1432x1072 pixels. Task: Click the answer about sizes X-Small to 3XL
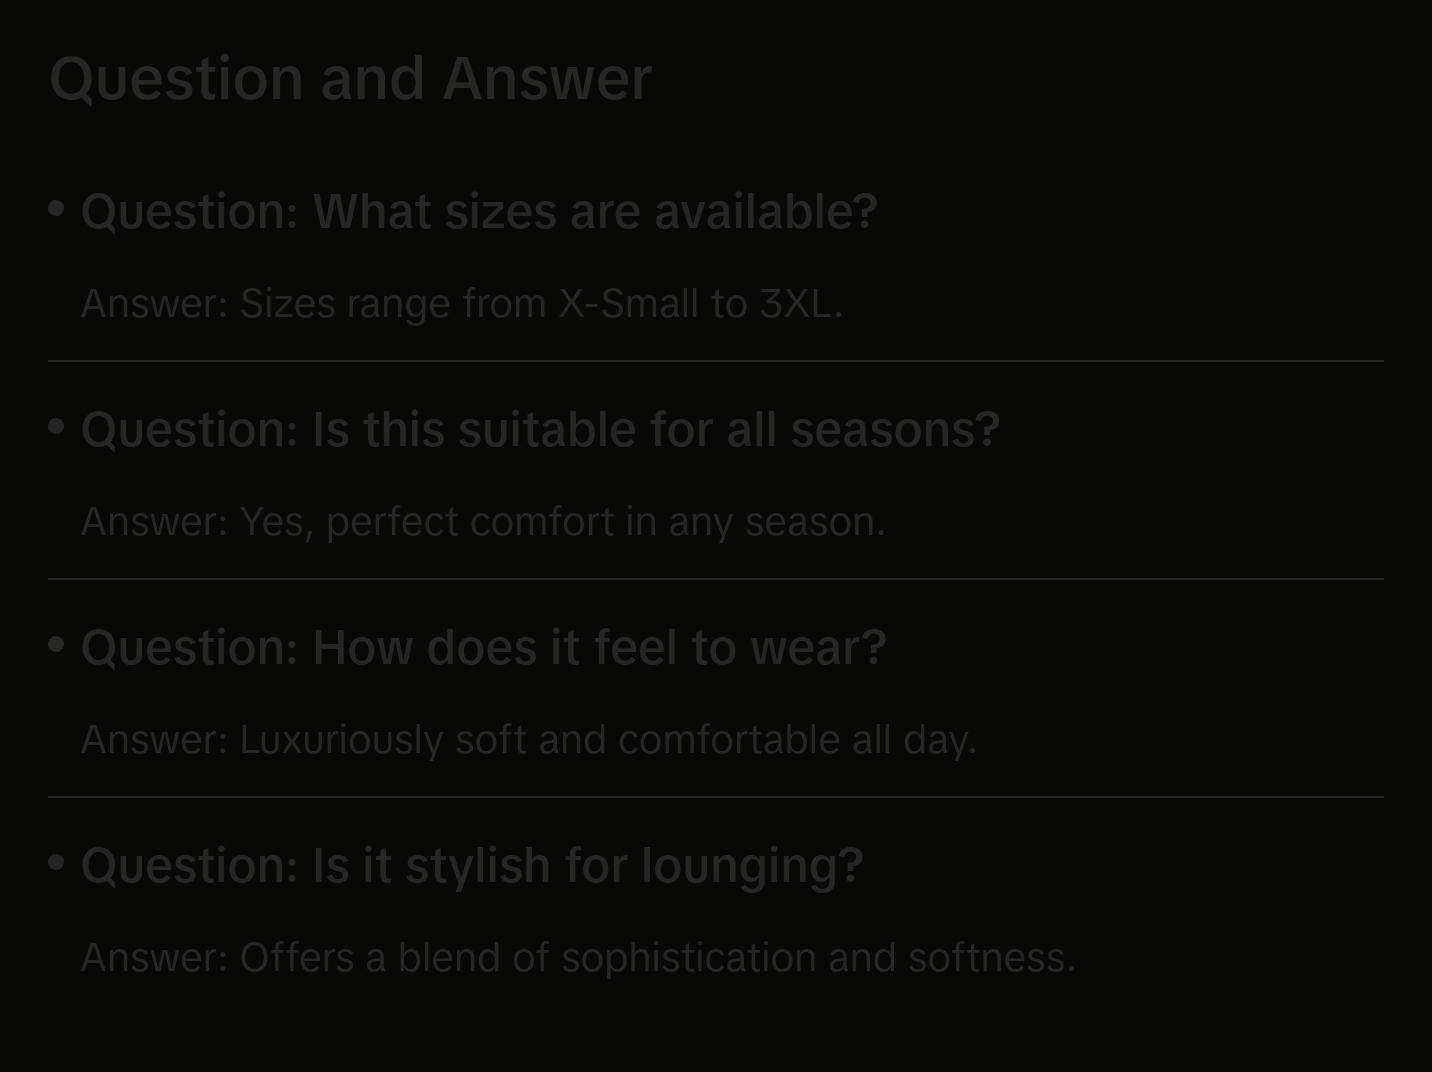point(461,304)
